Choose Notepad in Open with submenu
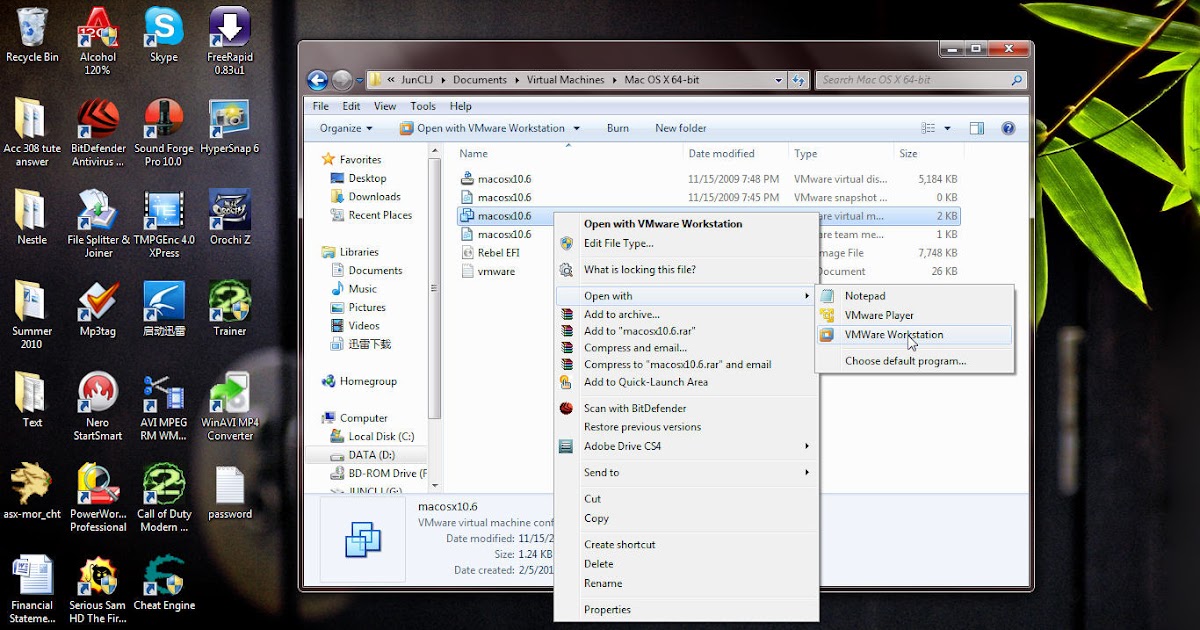 pos(914,296)
